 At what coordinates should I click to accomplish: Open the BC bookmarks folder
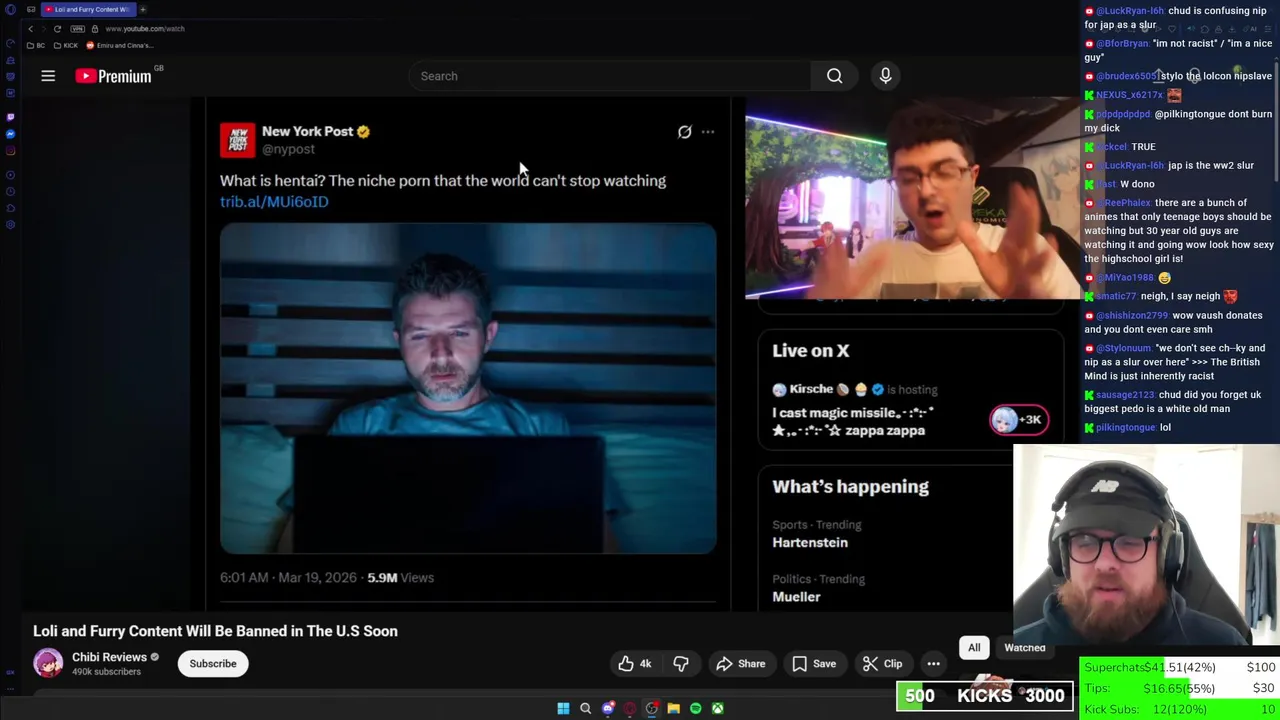36,45
